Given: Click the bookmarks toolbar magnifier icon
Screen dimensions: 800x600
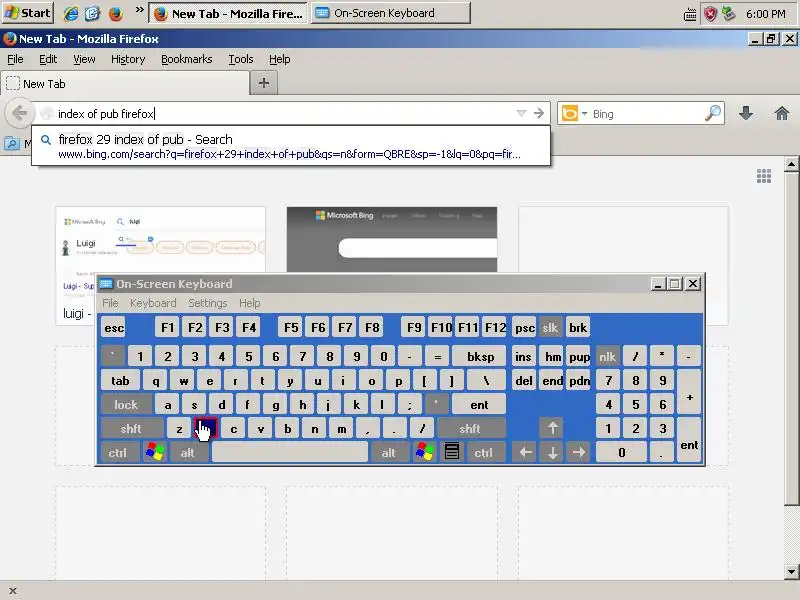Looking at the screenshot, I should 11,143.
